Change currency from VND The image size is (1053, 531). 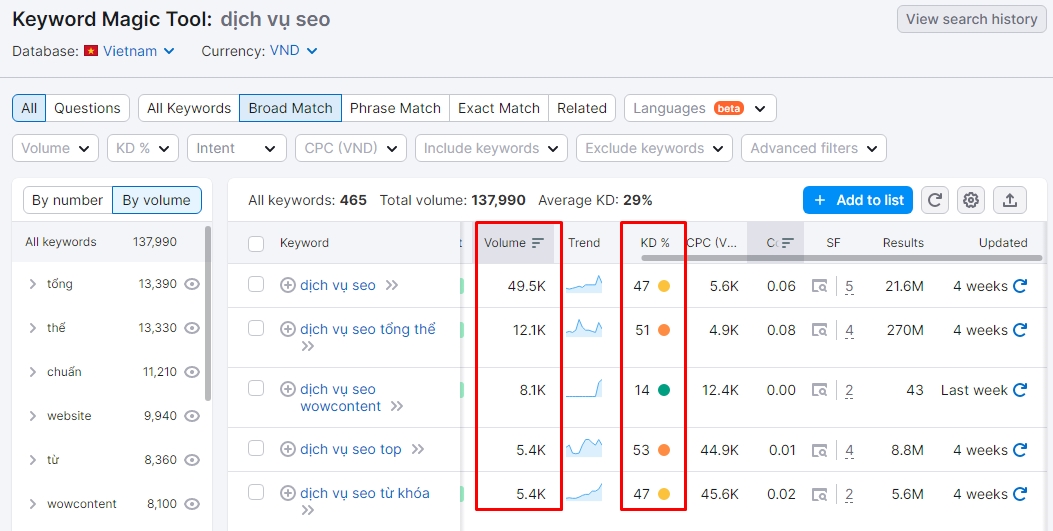293,51
